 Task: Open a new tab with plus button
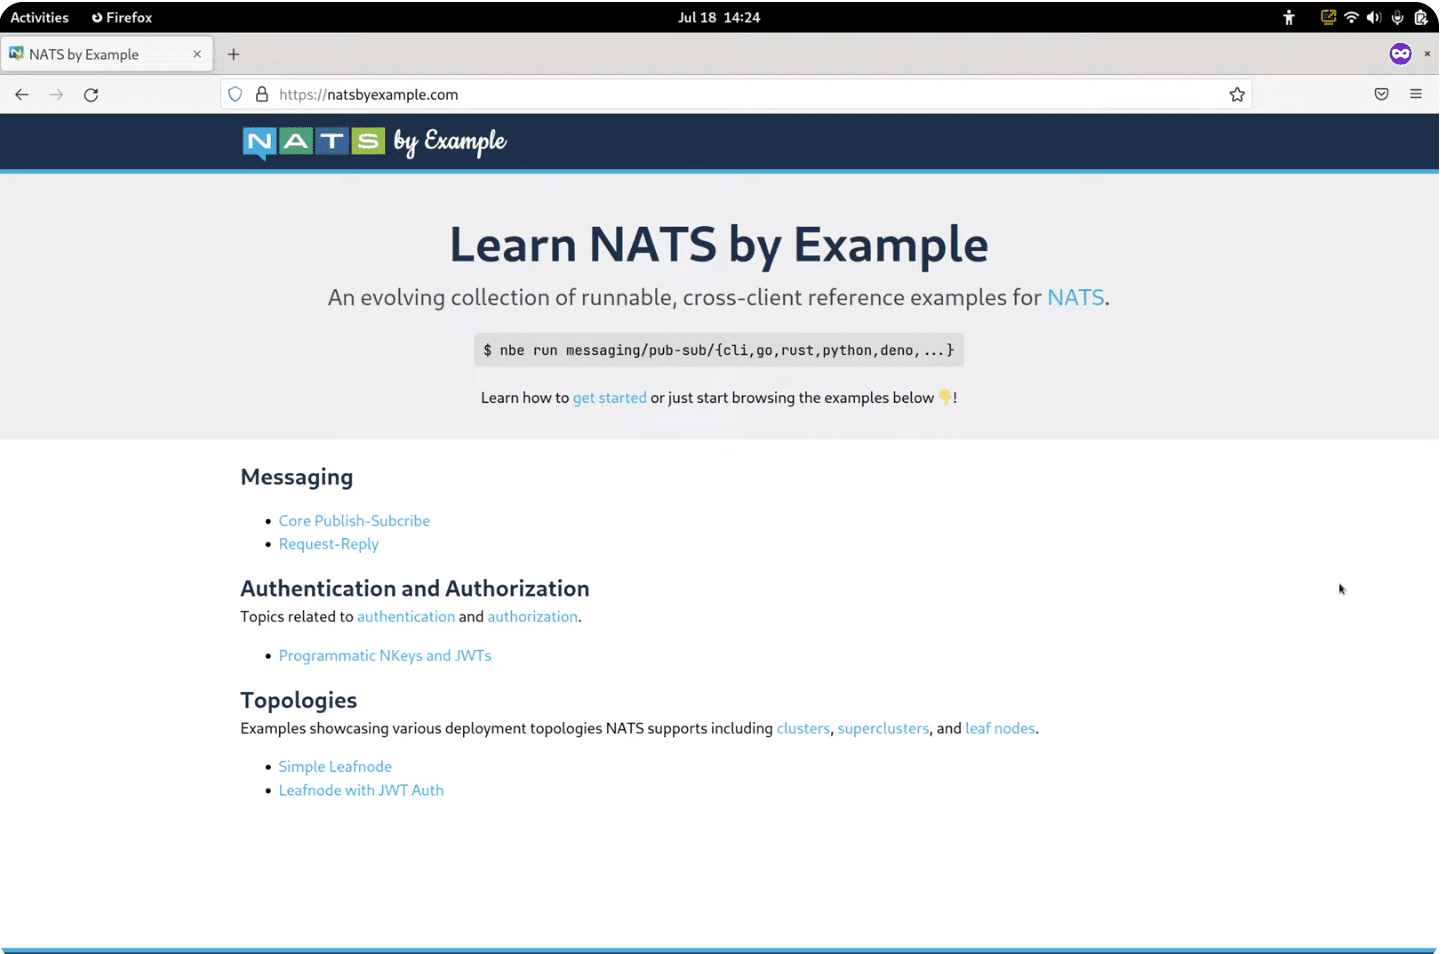[x=233, y=54]
